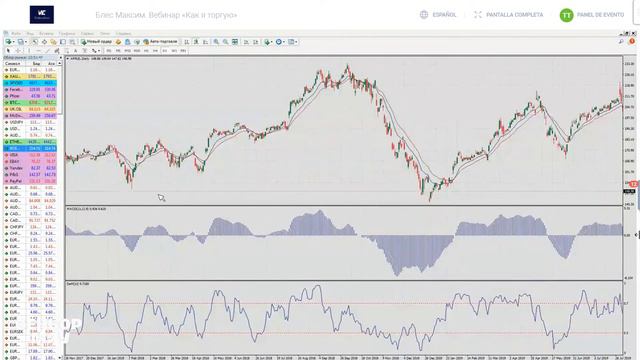Close the Market Watch panel
640x360 pixels.
point(60,58)
